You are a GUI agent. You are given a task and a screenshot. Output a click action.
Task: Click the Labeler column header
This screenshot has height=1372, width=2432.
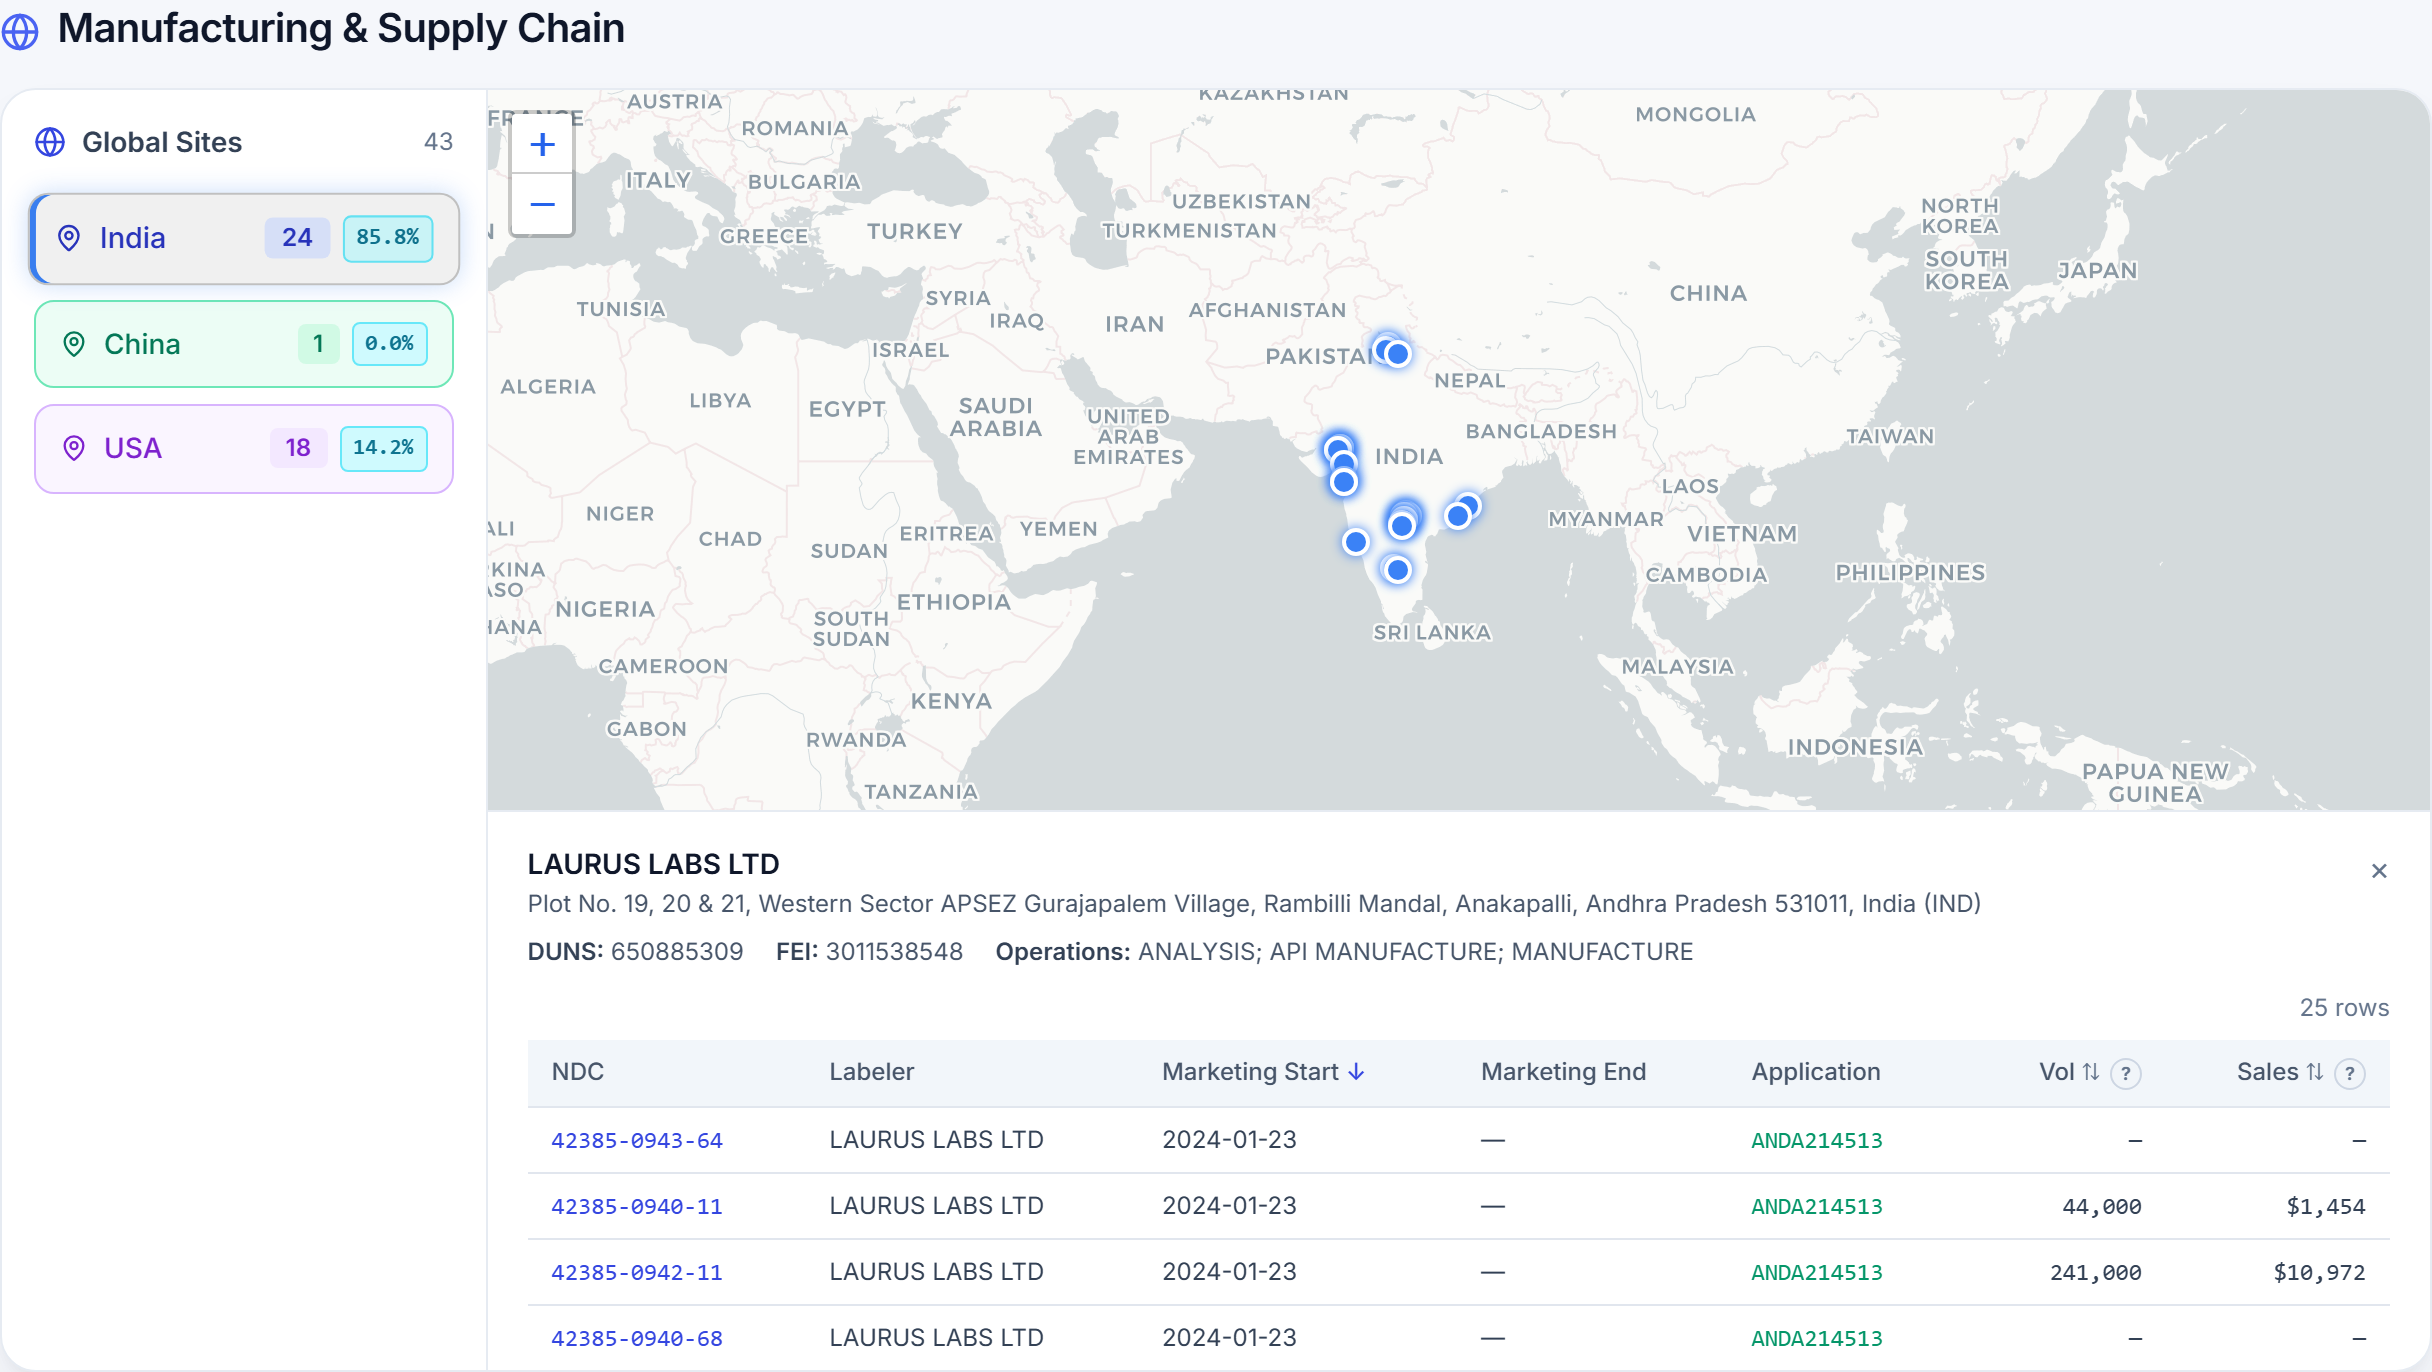[x=872, y=1072]
